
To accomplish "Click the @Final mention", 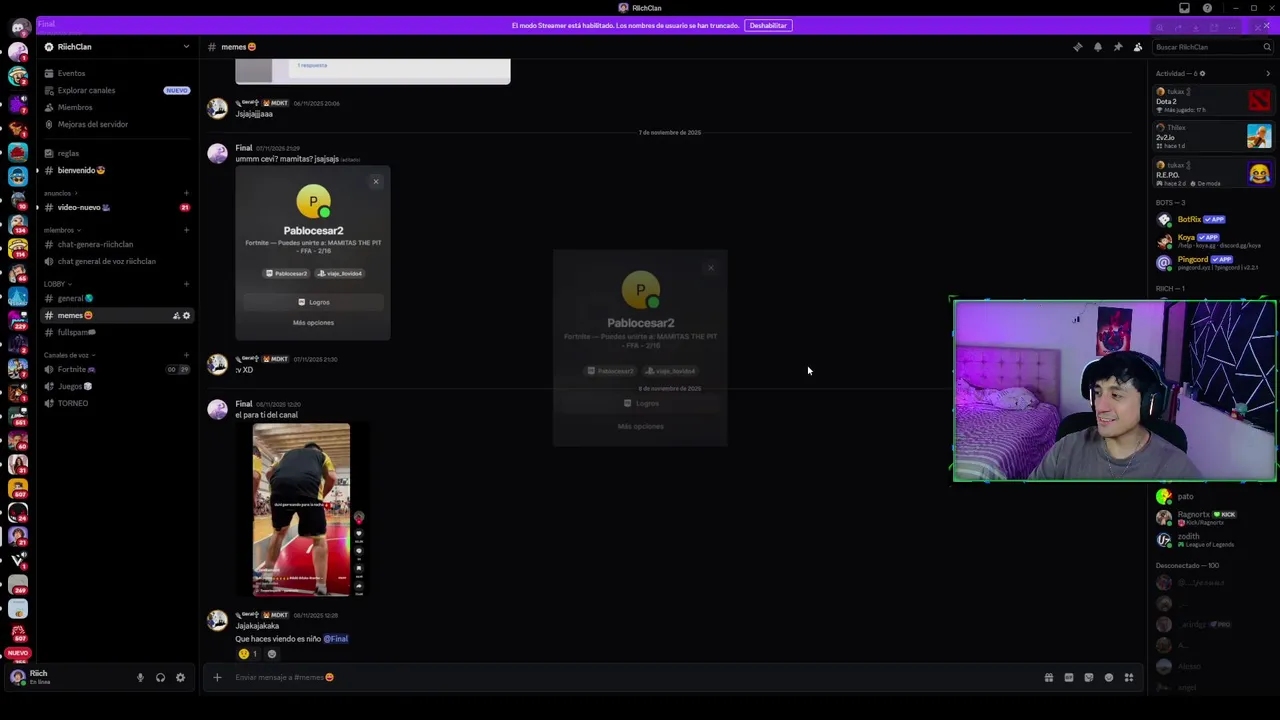I will pyautogui.click(x=336, y=639).
